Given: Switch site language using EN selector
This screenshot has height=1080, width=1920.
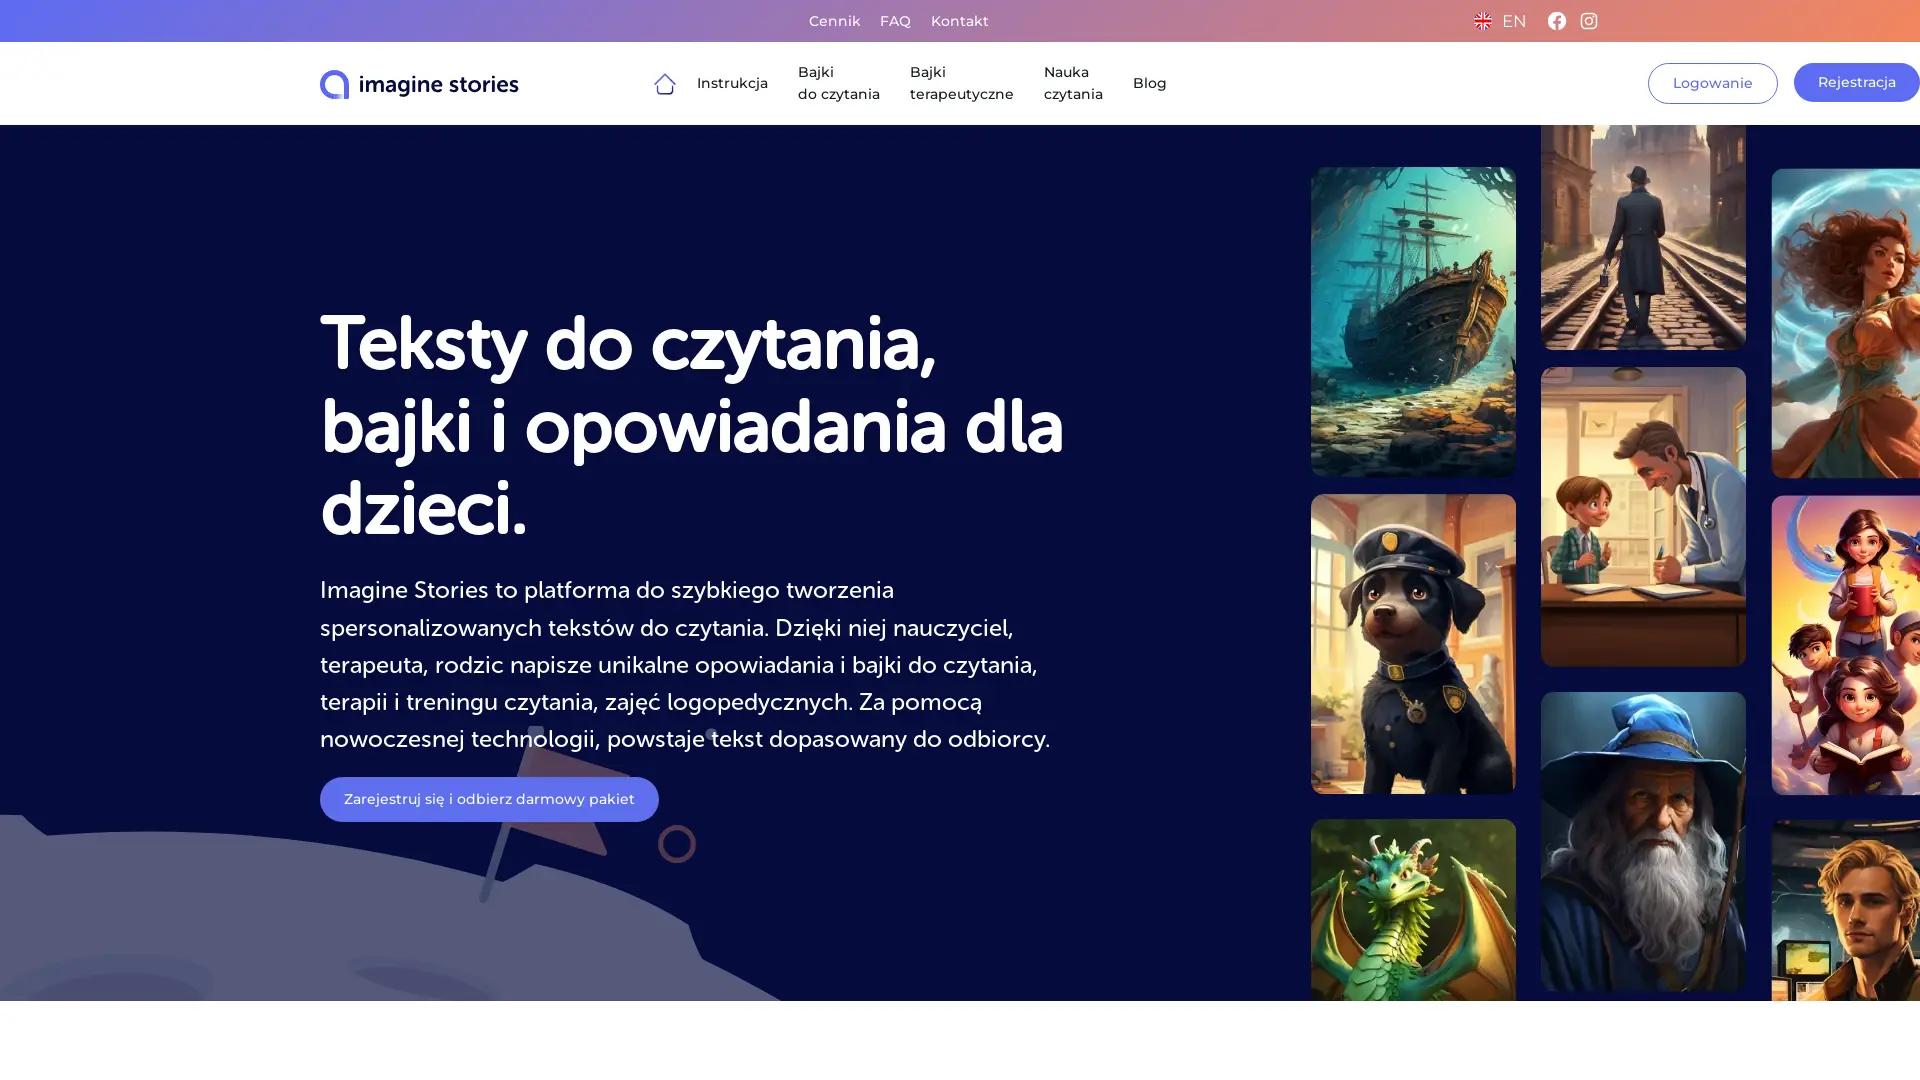Looking at the screenshot, I should coord(1513,20).
